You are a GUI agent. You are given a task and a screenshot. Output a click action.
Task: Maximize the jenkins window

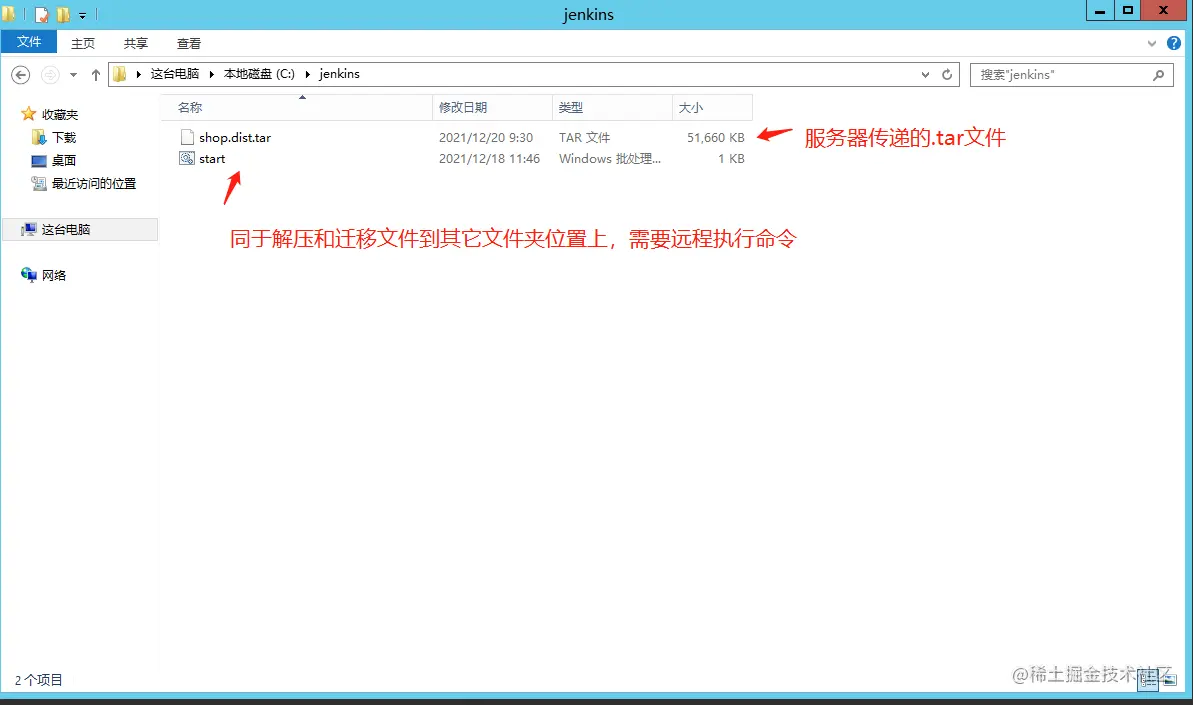coord(1128,11)
